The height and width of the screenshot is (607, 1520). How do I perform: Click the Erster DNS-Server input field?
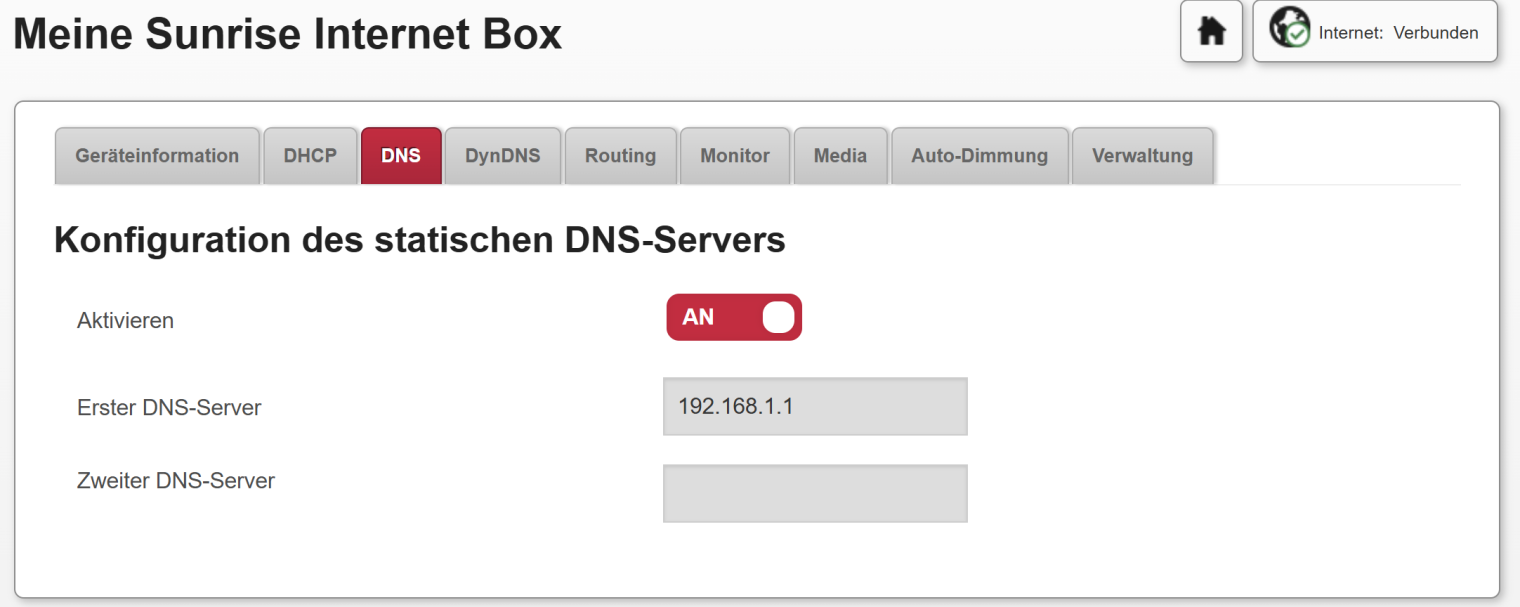coord(814,406)
